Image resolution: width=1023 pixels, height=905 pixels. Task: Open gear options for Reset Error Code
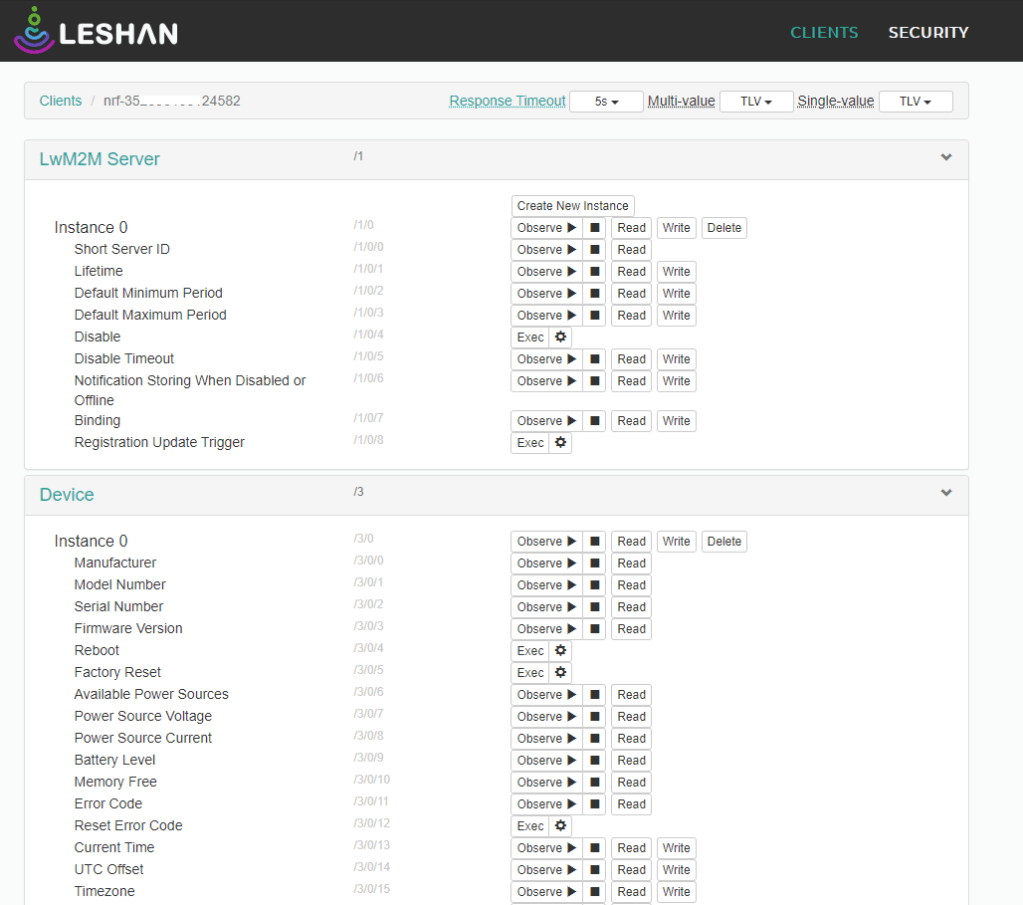[x=561, y=826]
